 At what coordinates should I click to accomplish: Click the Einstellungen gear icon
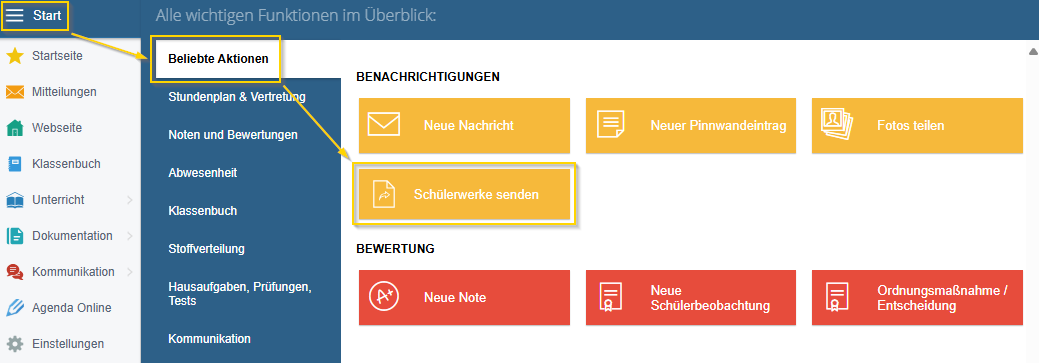(15, 344)
